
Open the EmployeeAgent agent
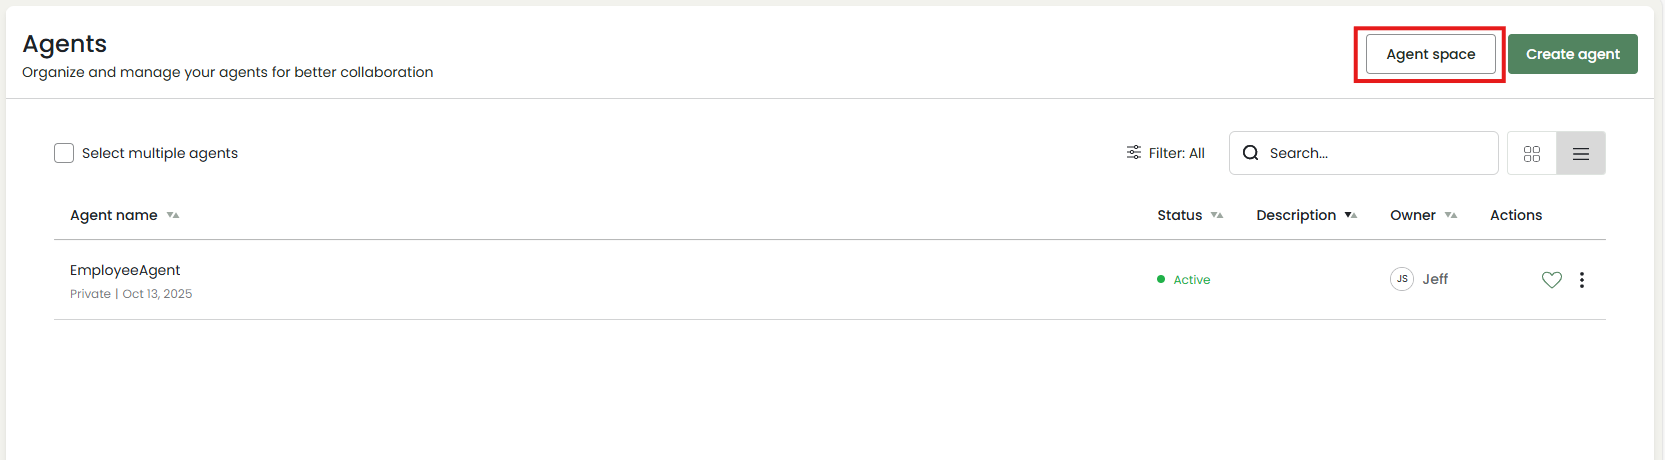coord(125,270)
